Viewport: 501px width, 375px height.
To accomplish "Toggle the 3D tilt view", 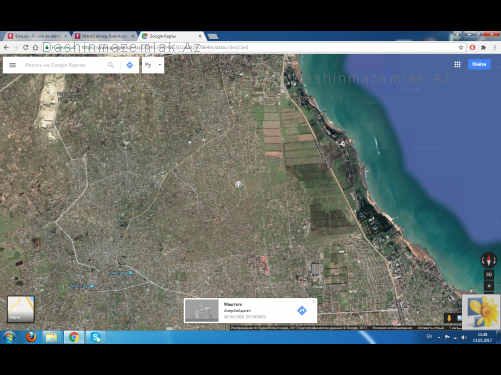I will coord(489,274).
